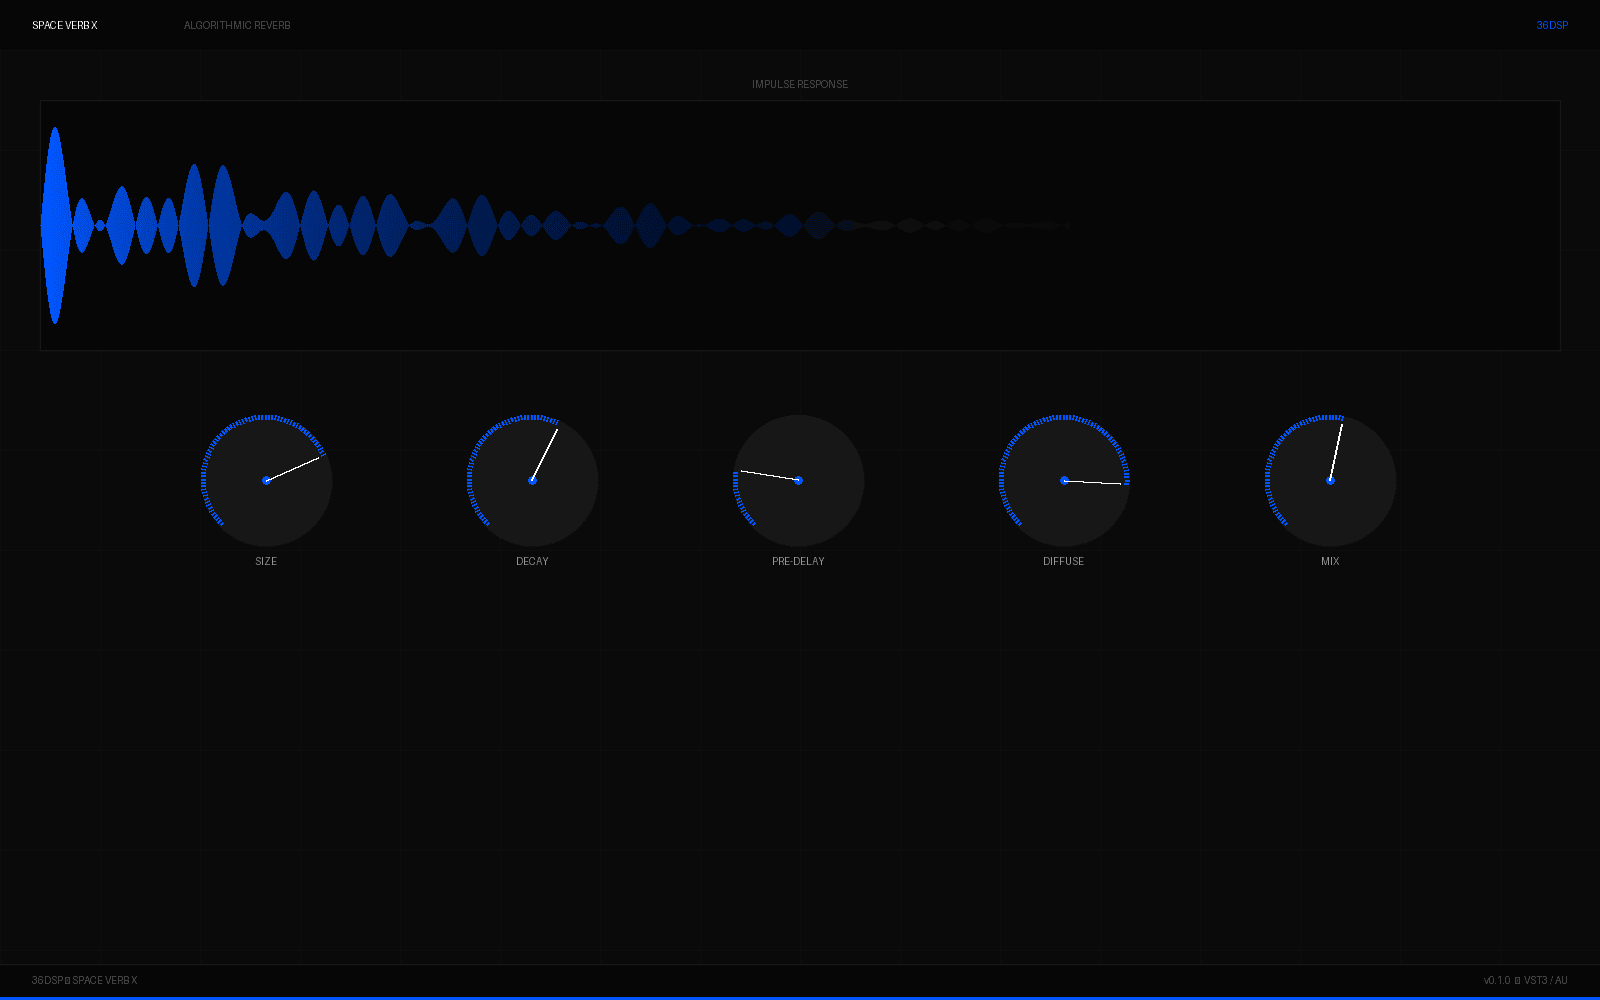The image size is (1600, 1000).
Task: Click the MIX label text
Action: 1330,561
